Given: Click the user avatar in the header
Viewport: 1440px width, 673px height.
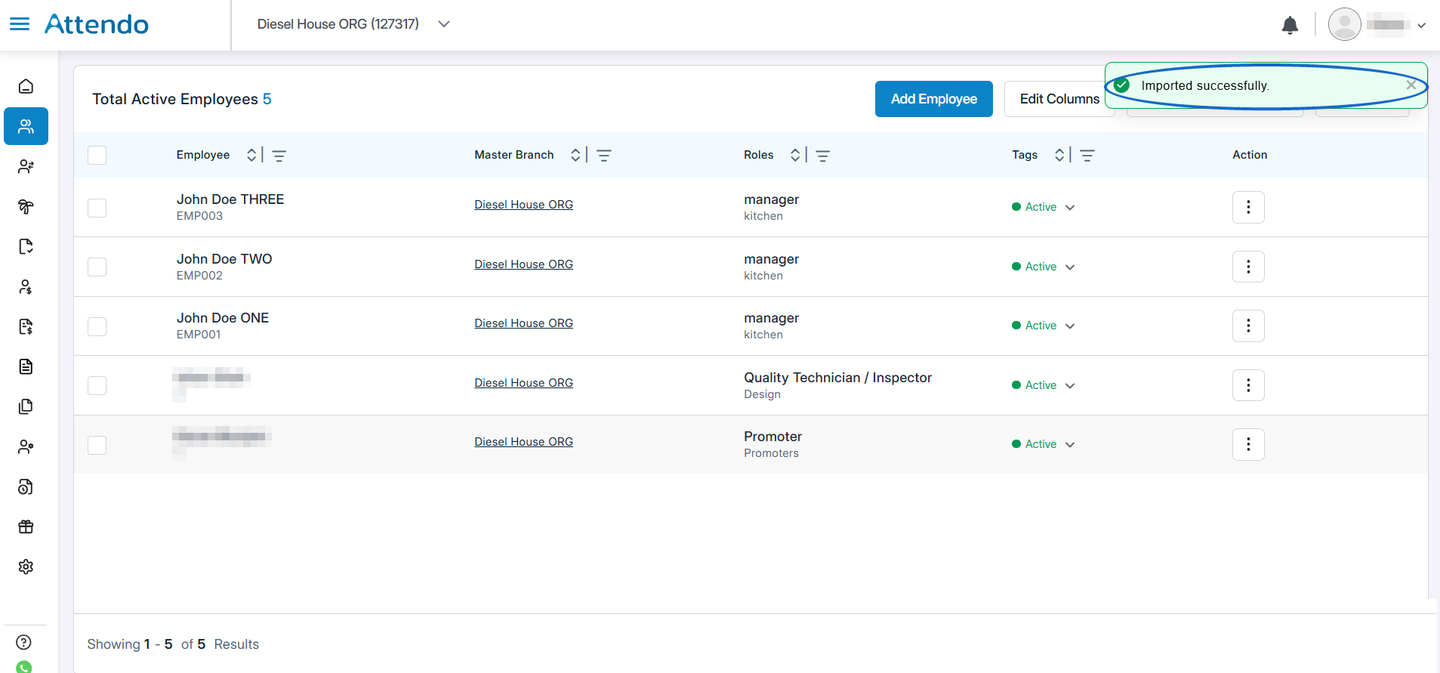Looking at the screenshot, I should [x=1344, y=24].
